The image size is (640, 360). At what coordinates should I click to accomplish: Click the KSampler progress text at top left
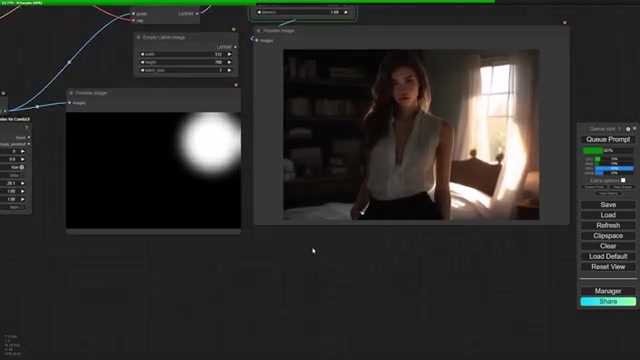click(22, 2)
